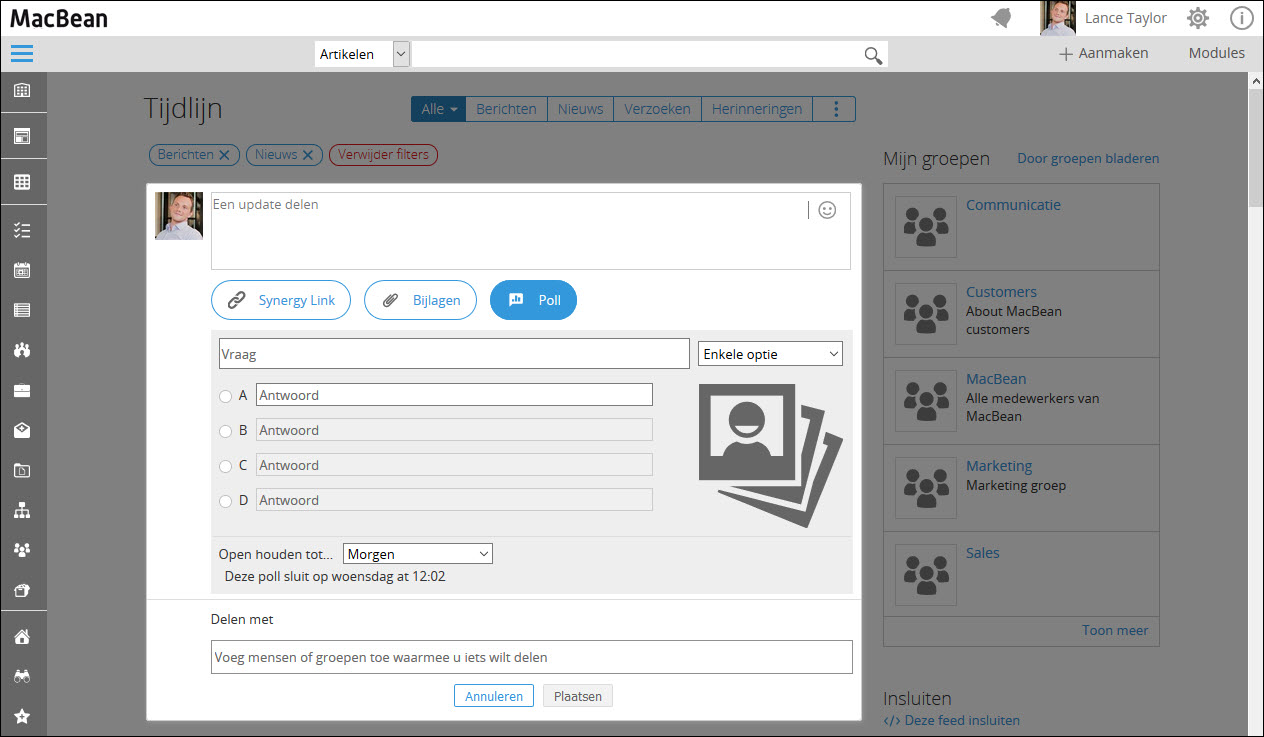Select radio button for answer C

[225, 466]
